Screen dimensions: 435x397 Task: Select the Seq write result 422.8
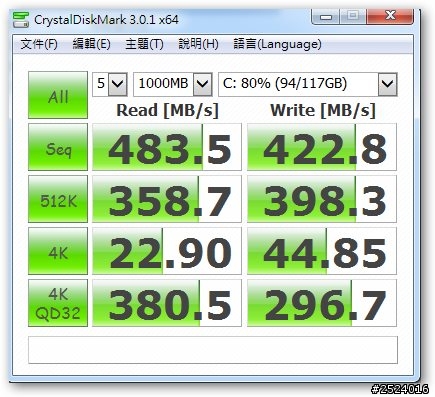(322, 147)
